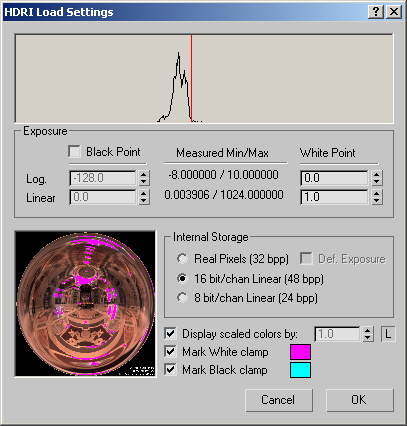Screen dimensions: 407x426
Task: Click the HDRI sphere preview thumbnail
Action: [85, 304]
